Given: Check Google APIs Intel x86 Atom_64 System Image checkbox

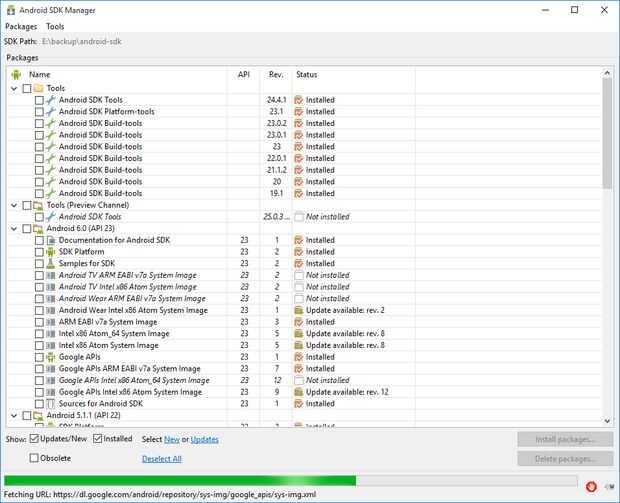Looking at the screenshot, I should tap(39, 380).
